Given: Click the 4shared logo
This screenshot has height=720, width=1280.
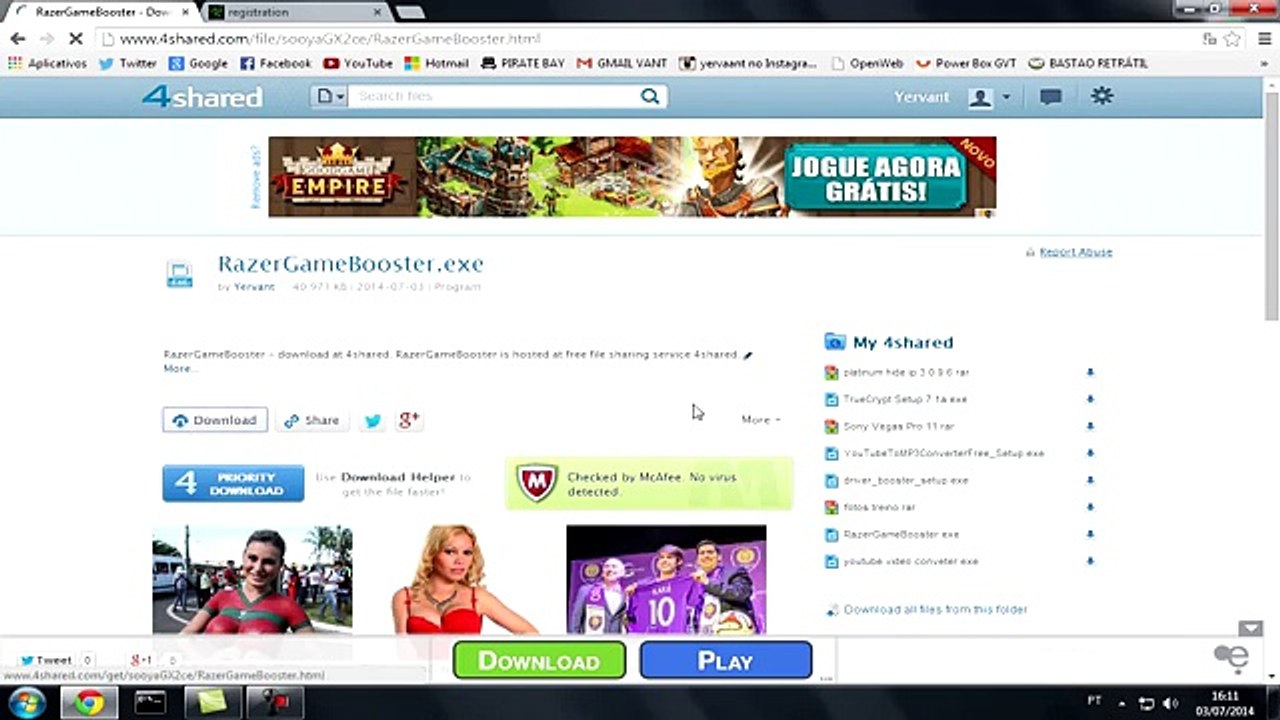Looking at the screenshot, I should tap(201, 97).
